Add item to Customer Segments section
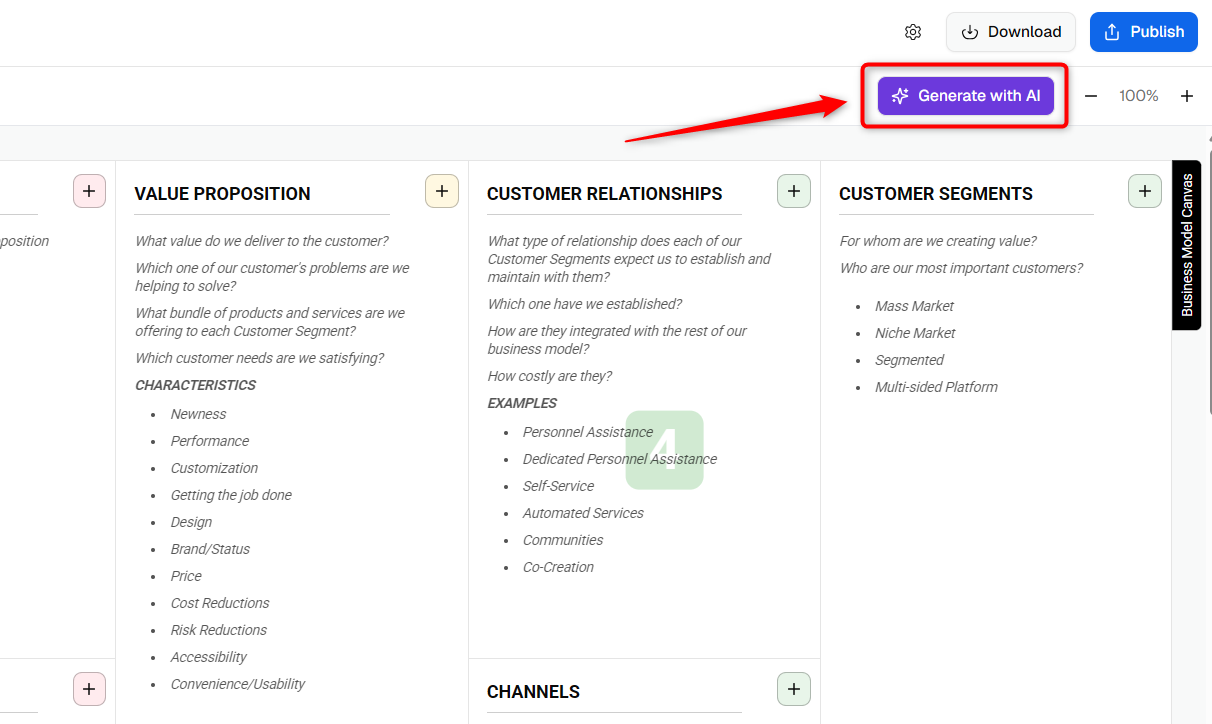The width and height of the screenshot is (1212, 724). tap(1145, 191)
